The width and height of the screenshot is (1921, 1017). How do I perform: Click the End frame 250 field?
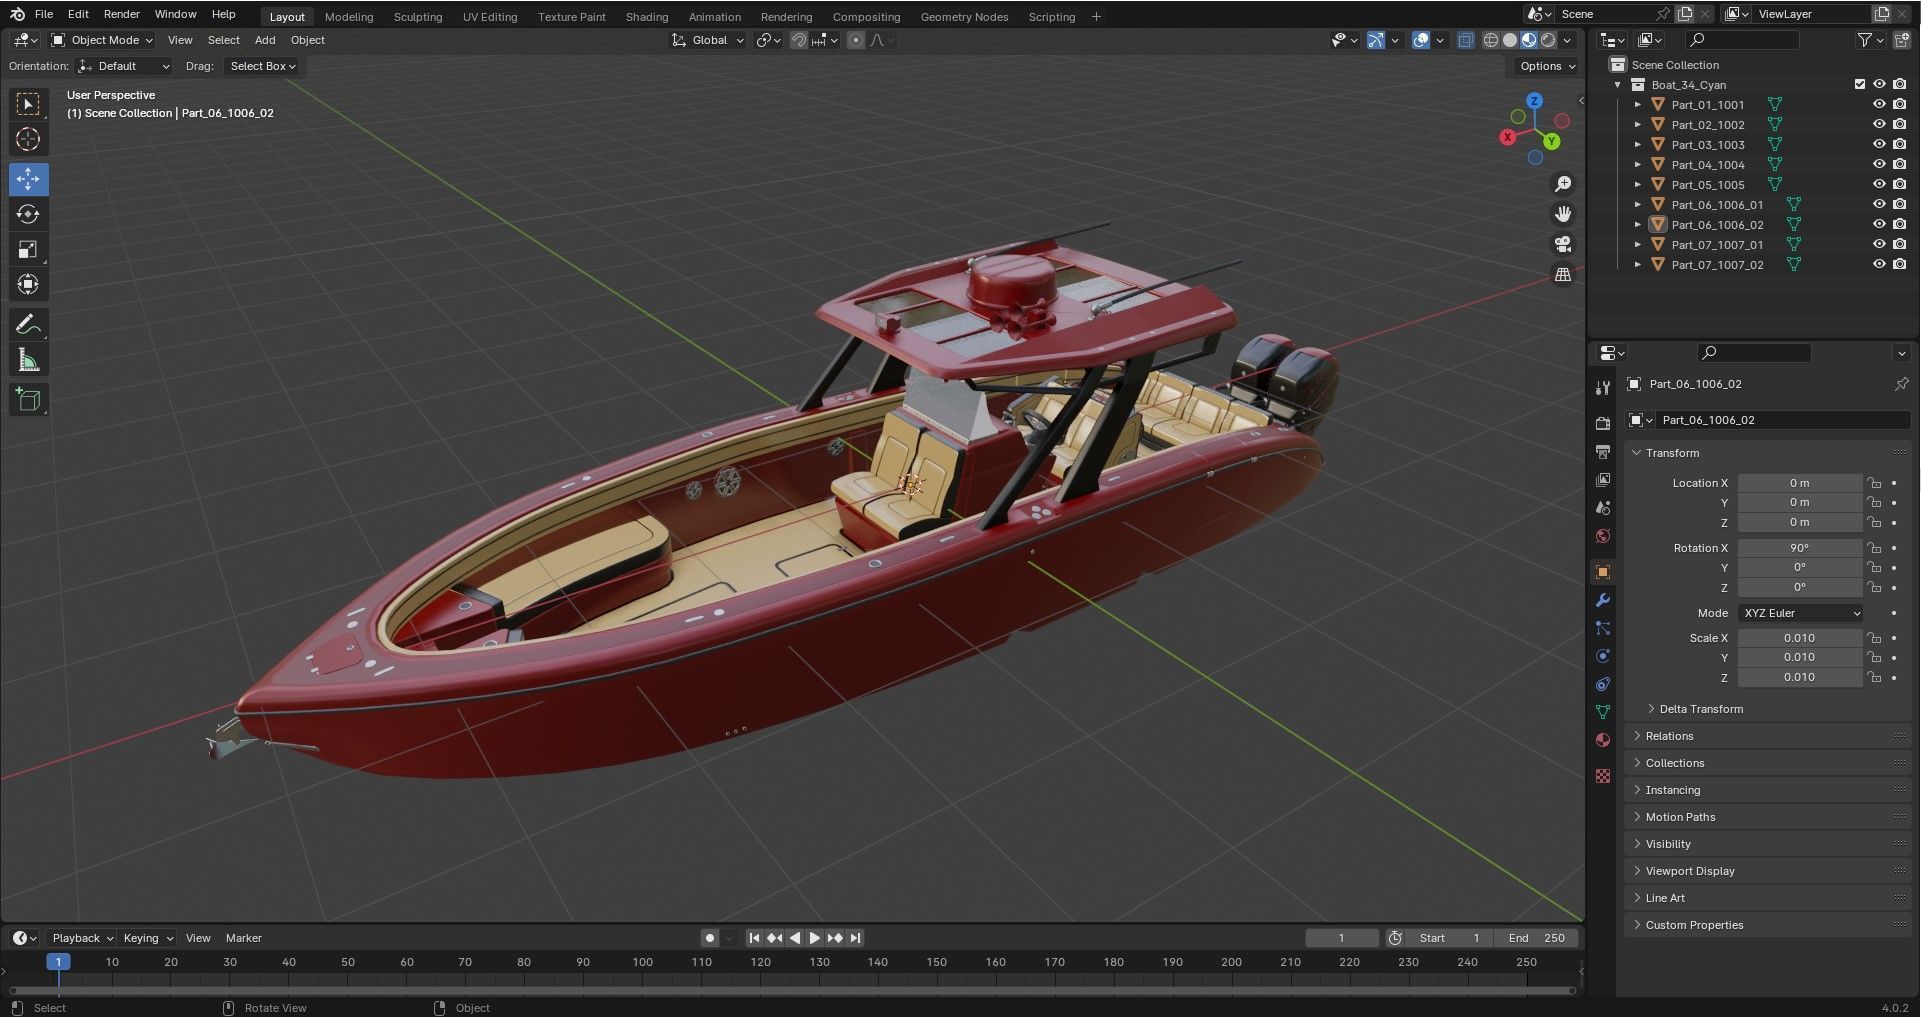coord(1537,938)
